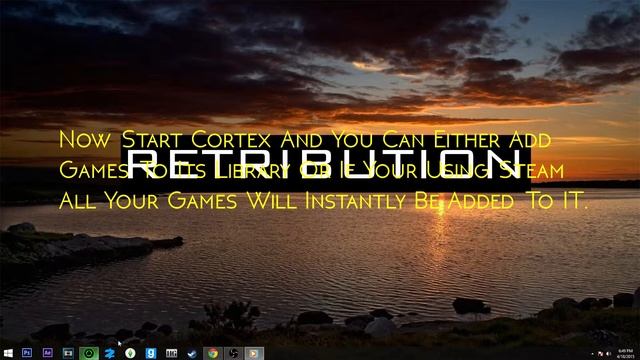Launch After Effects from the taskbar
The image size is (640, 360).
pos(47,353)
